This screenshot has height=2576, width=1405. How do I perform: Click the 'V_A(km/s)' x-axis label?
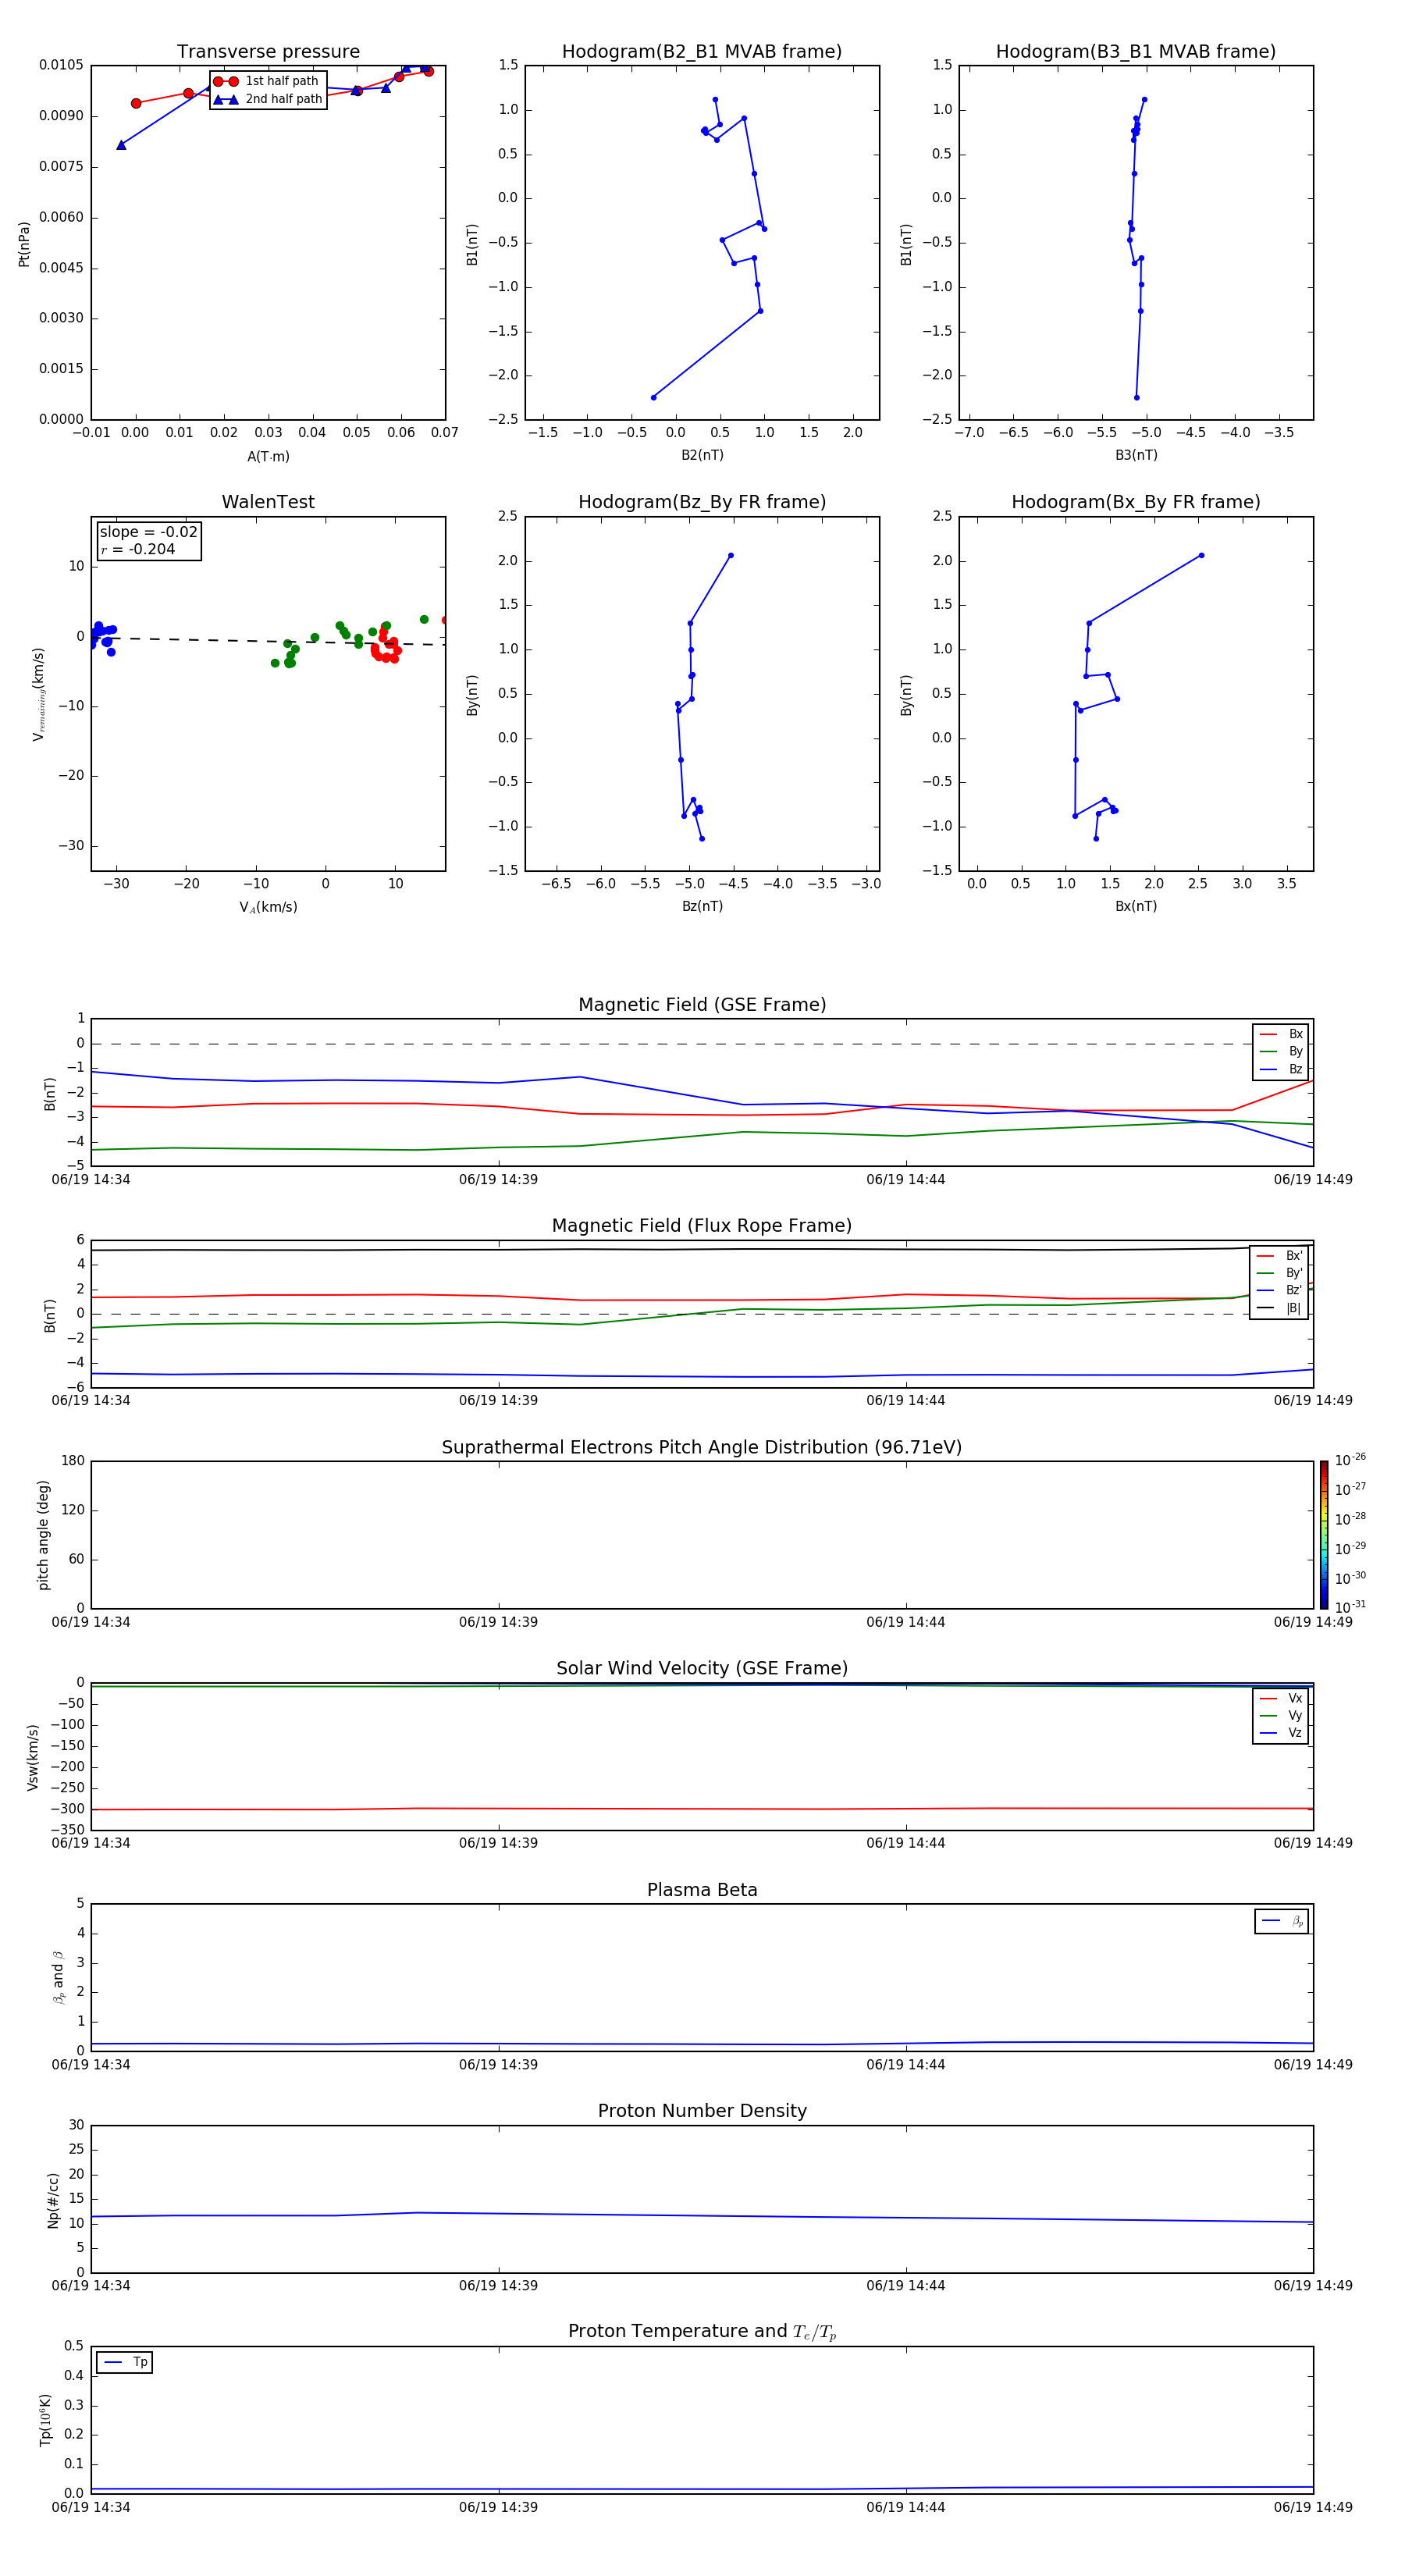tap(268, 907)
